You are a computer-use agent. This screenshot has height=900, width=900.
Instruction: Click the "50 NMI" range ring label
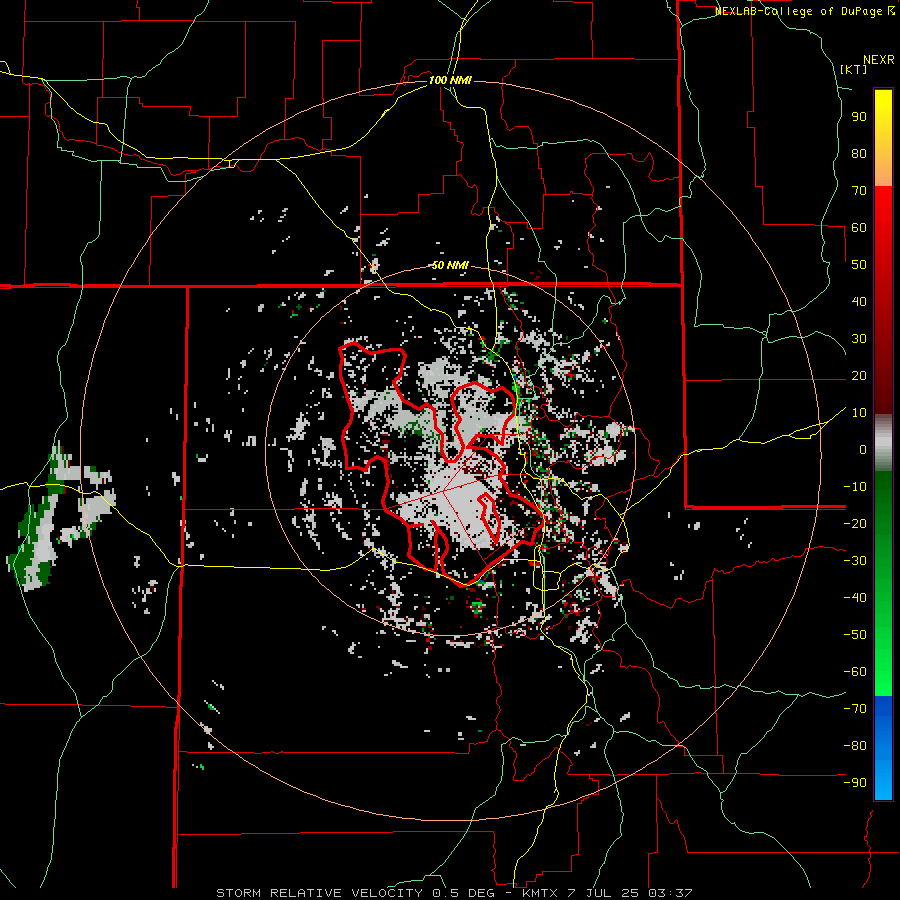click(x=450, y=265)
